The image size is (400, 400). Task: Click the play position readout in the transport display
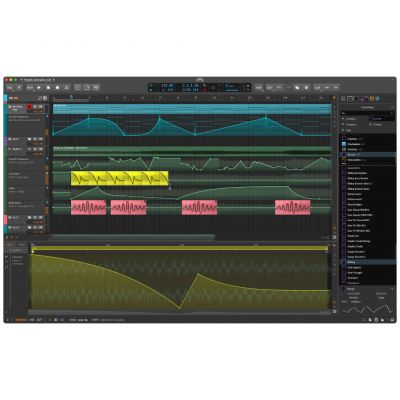[x=190, y=86]
